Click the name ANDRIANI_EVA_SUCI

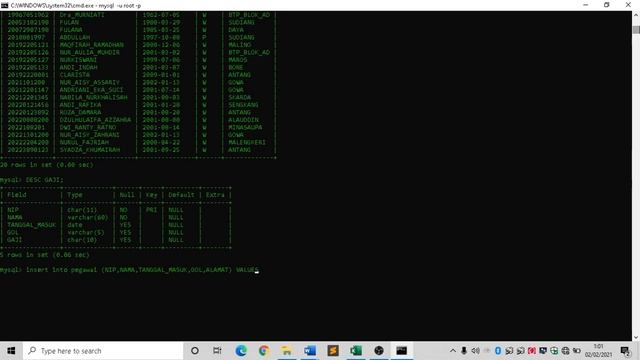tap(91, 90)
